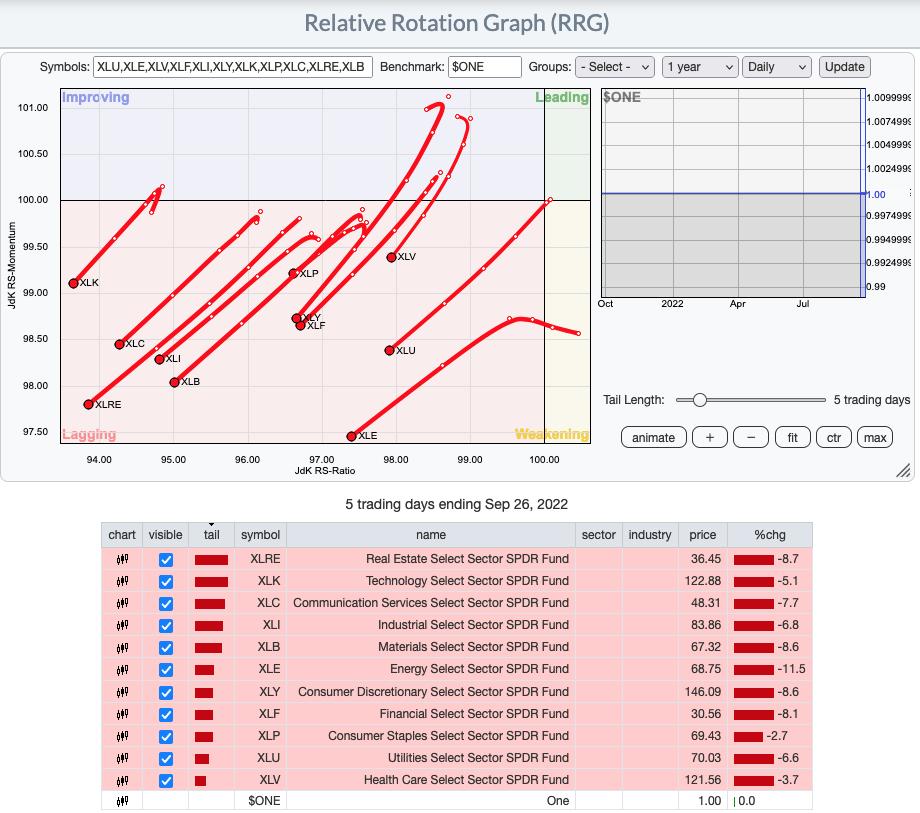The image size is (920, 813).
Task: Sort table by industry column
Action: click(650, 534)
